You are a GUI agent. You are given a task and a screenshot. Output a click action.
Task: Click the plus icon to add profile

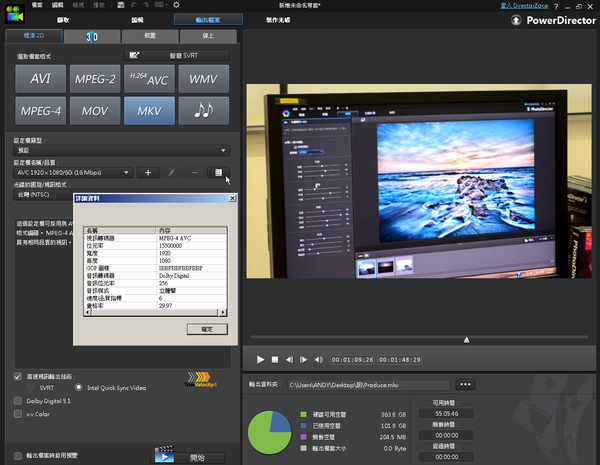click(148, 173)
